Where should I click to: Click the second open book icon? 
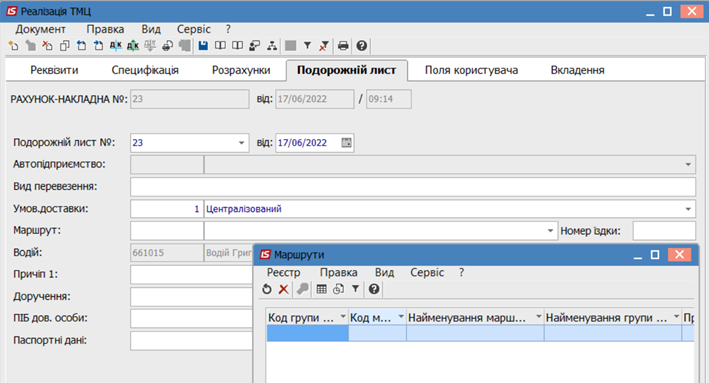pyautogui.click(x=237, y=46)
